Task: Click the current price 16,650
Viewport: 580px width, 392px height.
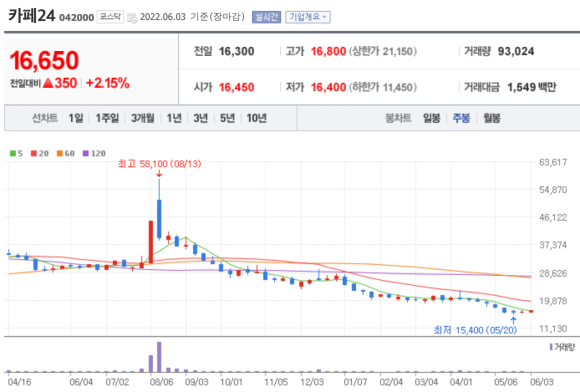Action: point(44,60)
